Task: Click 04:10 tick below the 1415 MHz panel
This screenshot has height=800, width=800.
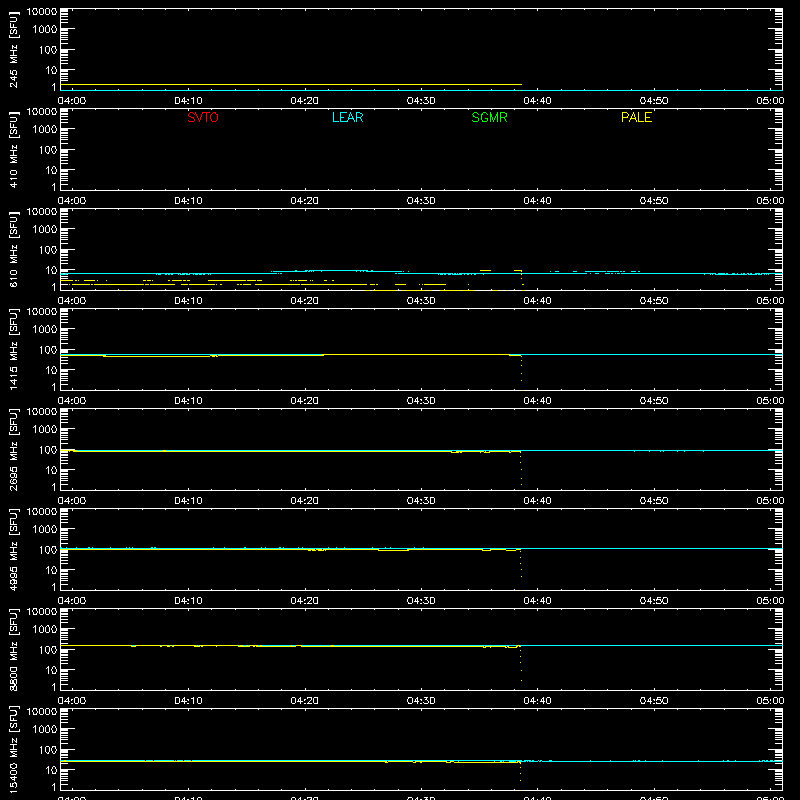Action: [x=188, y=401]
